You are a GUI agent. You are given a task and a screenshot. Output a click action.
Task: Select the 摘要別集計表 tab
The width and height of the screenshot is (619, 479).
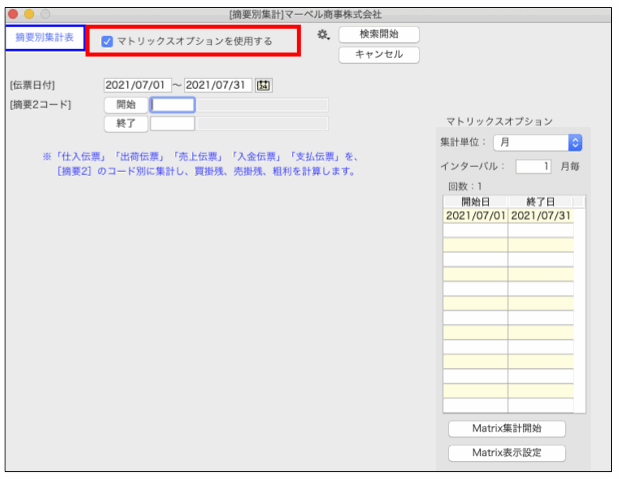tap(45, 38)
